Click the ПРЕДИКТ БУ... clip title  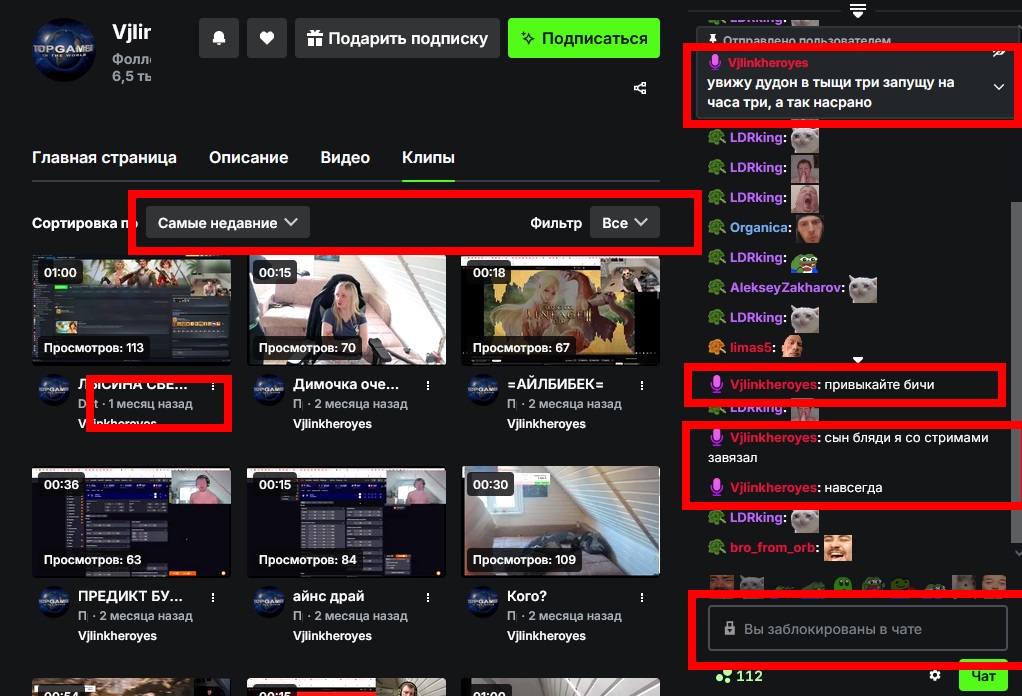[130, 596]
